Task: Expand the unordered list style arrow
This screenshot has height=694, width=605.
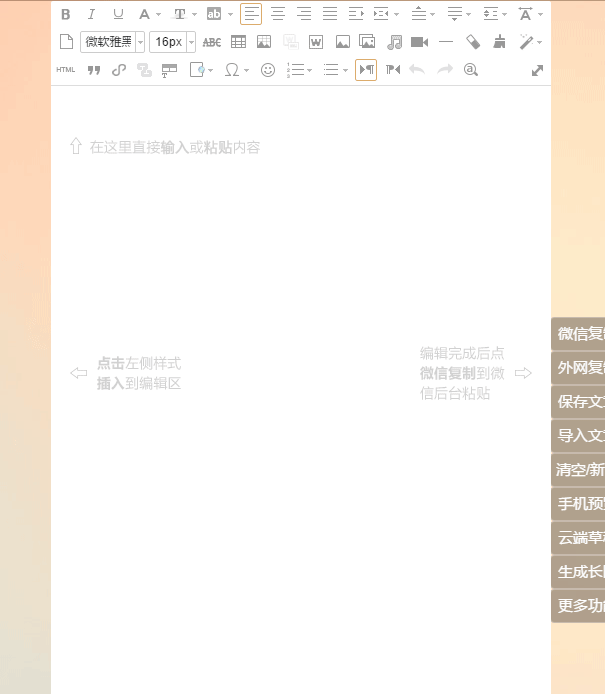Action: click(x=345, y=70)
